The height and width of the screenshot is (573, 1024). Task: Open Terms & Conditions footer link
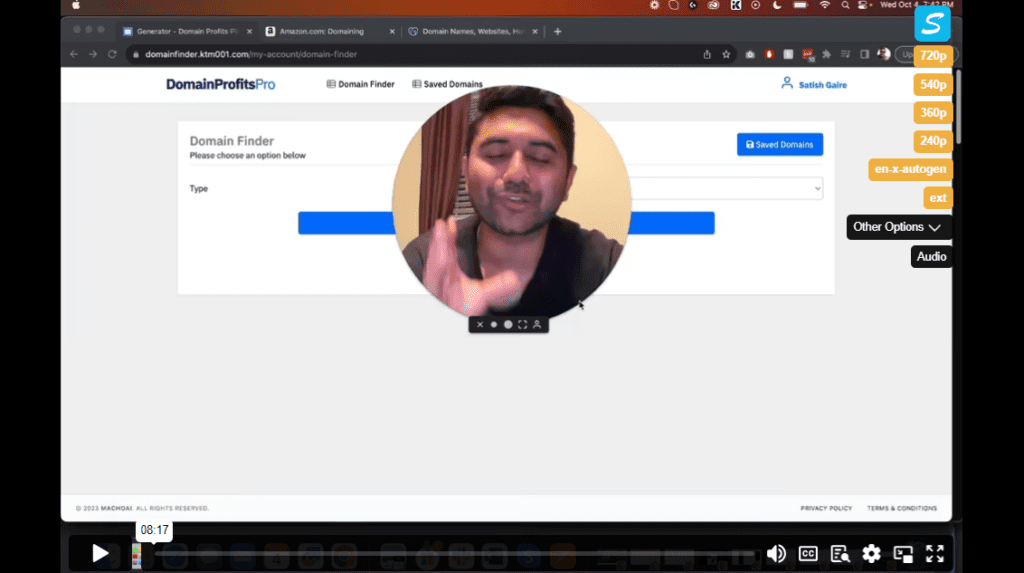pos(902,508)
